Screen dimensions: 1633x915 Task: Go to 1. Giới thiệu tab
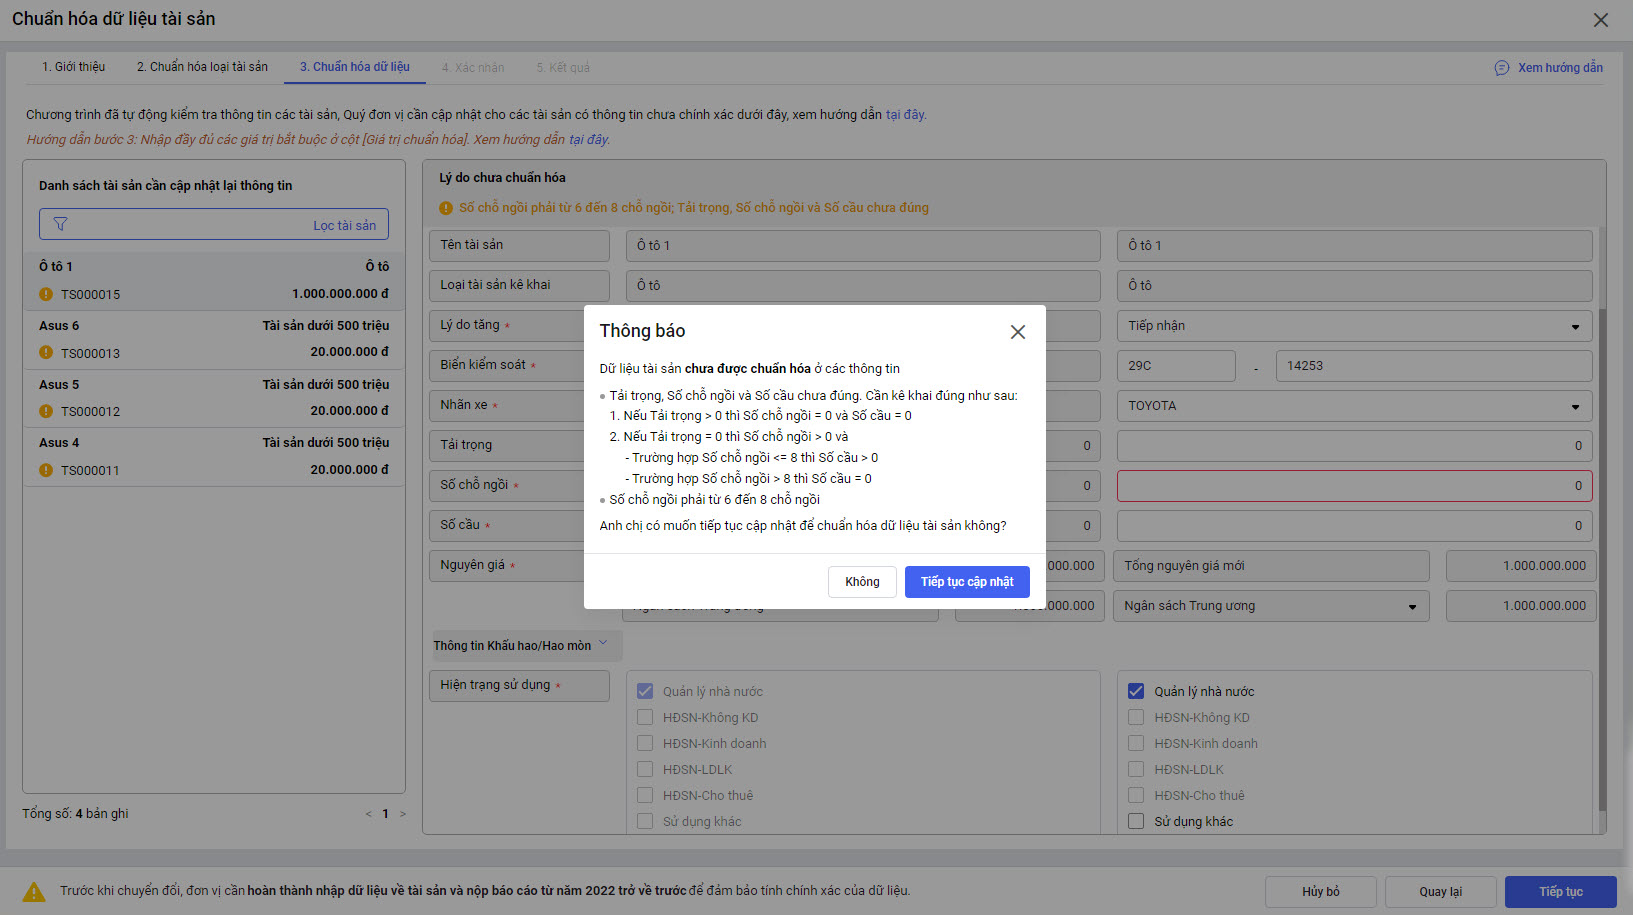point(73,67)
